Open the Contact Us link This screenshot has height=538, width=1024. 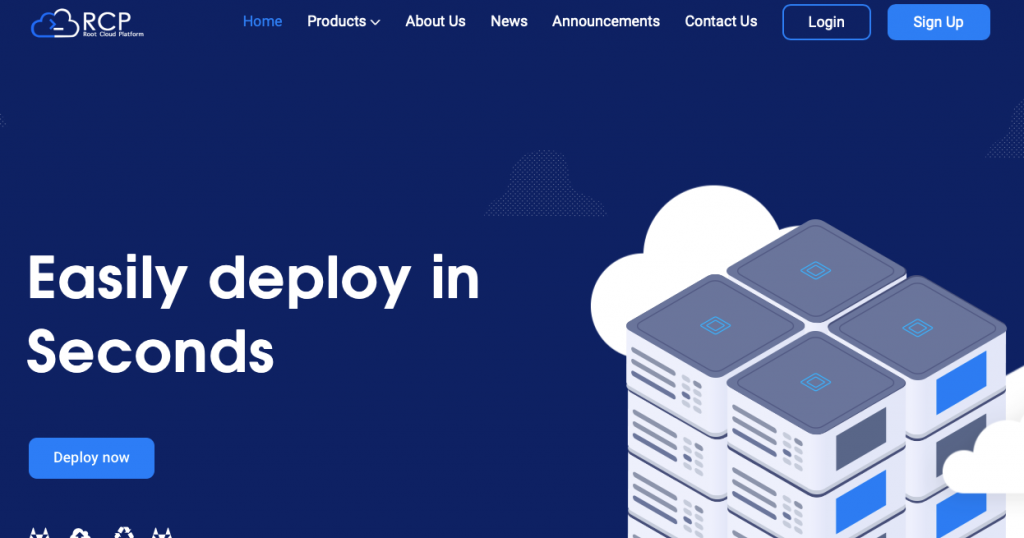point(721,22)
